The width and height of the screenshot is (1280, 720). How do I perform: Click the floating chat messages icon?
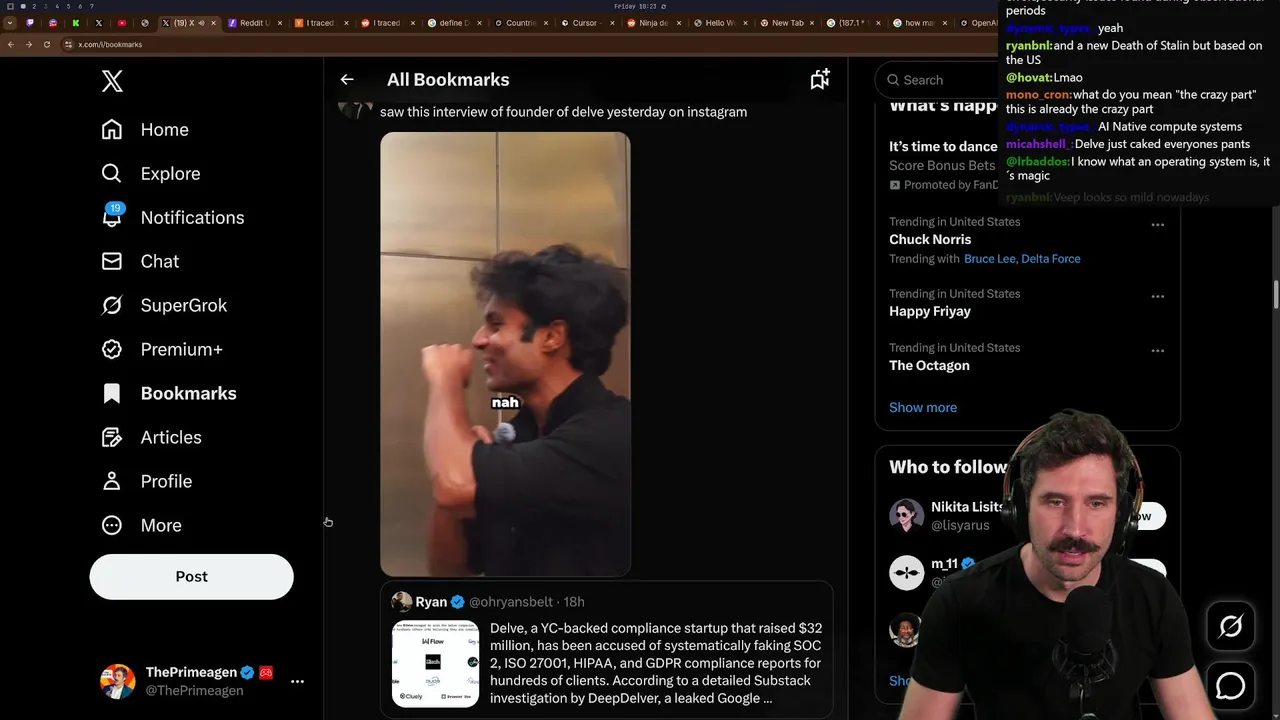(x=1230, y=686)
